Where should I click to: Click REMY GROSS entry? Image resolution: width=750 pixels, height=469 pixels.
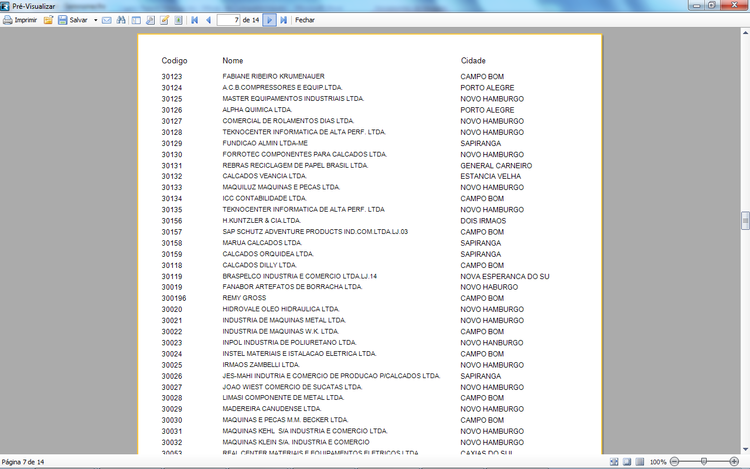point(244,298)
